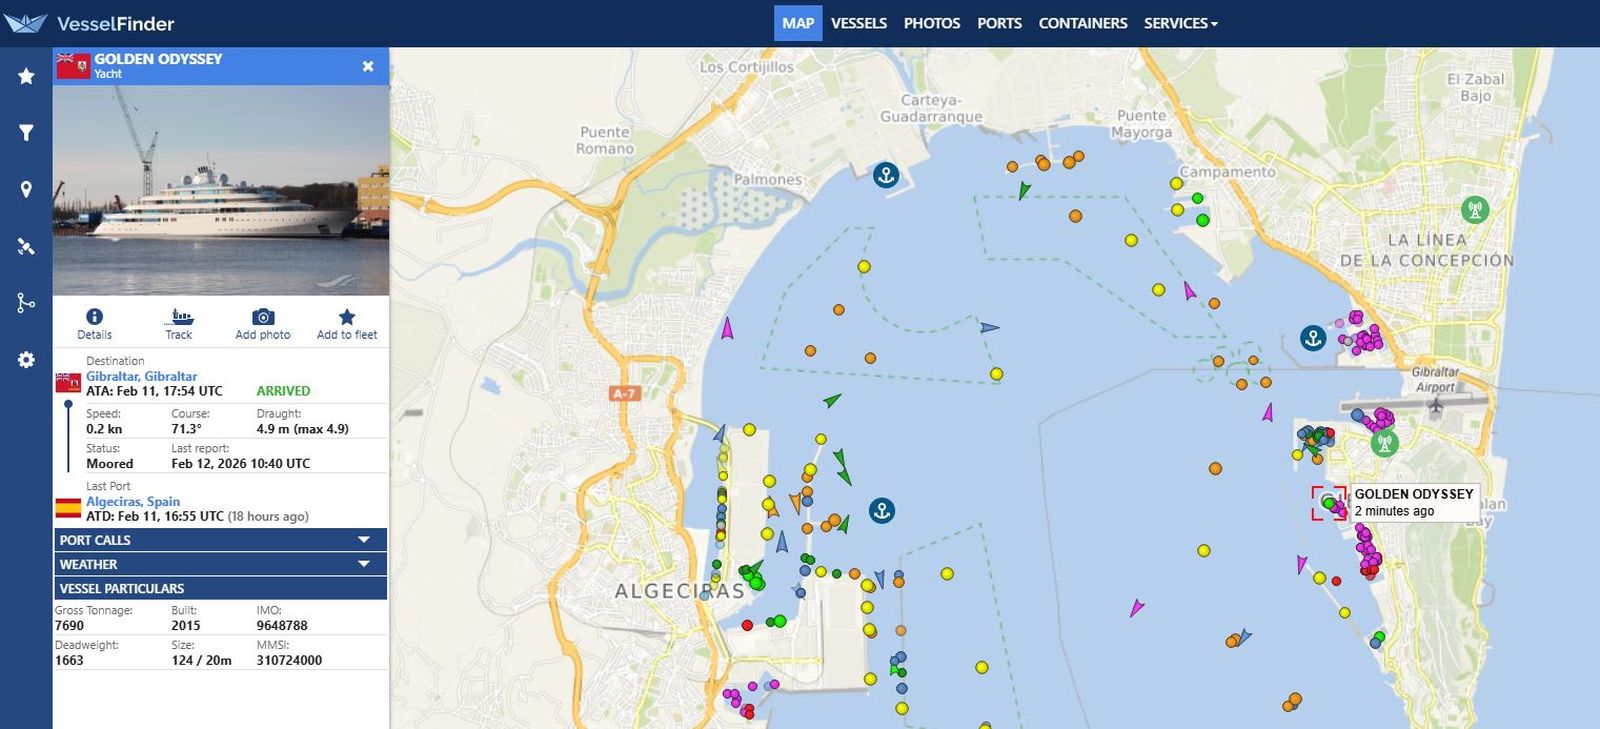This screenshot has height=729, width=1600.
Task: Click the Gibraltar Airport plane icon
Action: point(1436,406)
